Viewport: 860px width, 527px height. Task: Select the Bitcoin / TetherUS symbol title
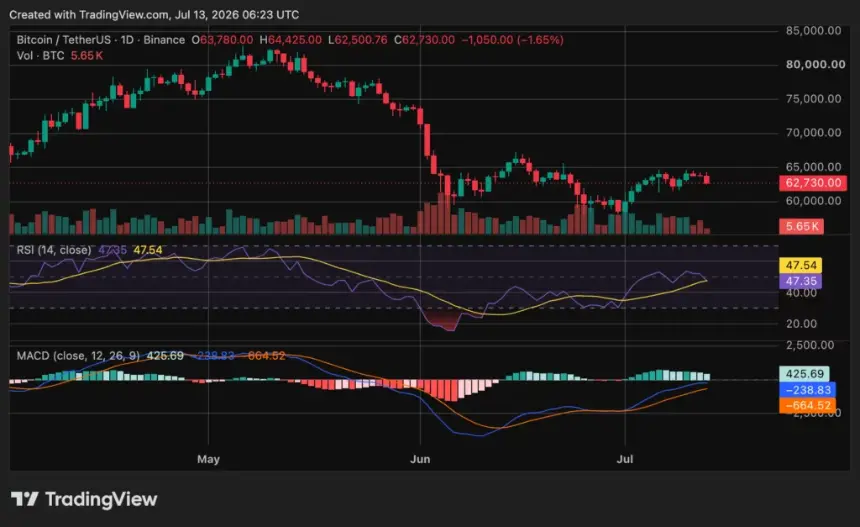coord(64,40)
